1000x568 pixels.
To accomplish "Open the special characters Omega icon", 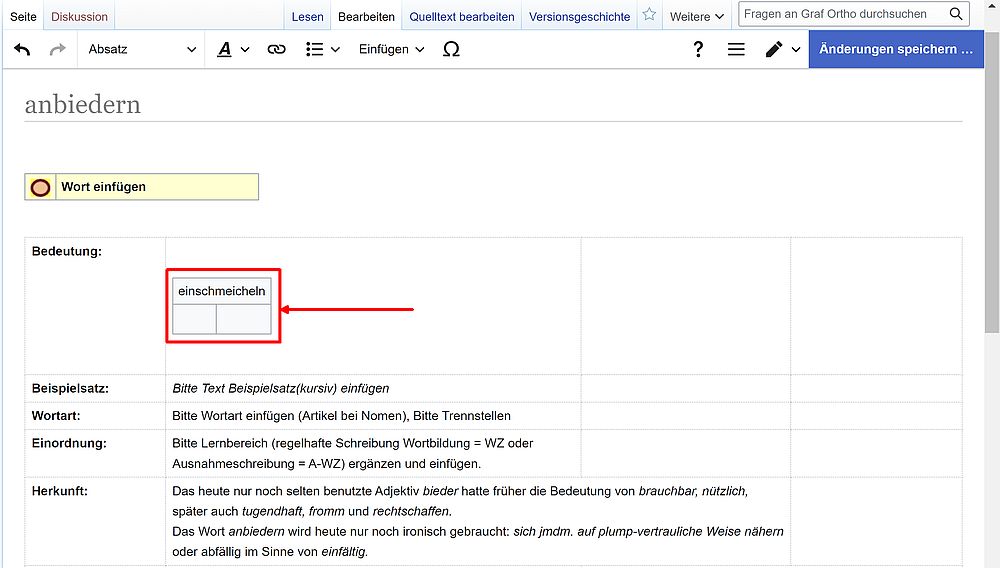I will [451, 49].
